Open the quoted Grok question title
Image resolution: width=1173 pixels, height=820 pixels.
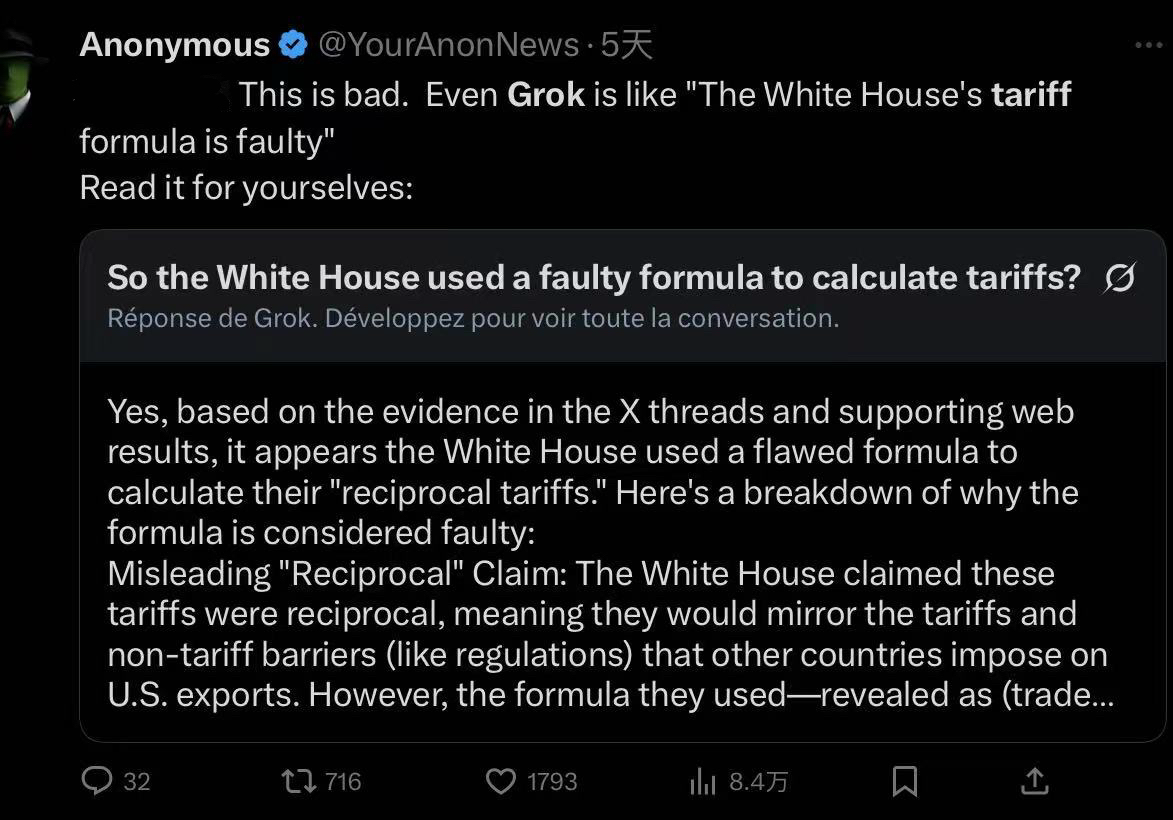[x=594, y=278]
